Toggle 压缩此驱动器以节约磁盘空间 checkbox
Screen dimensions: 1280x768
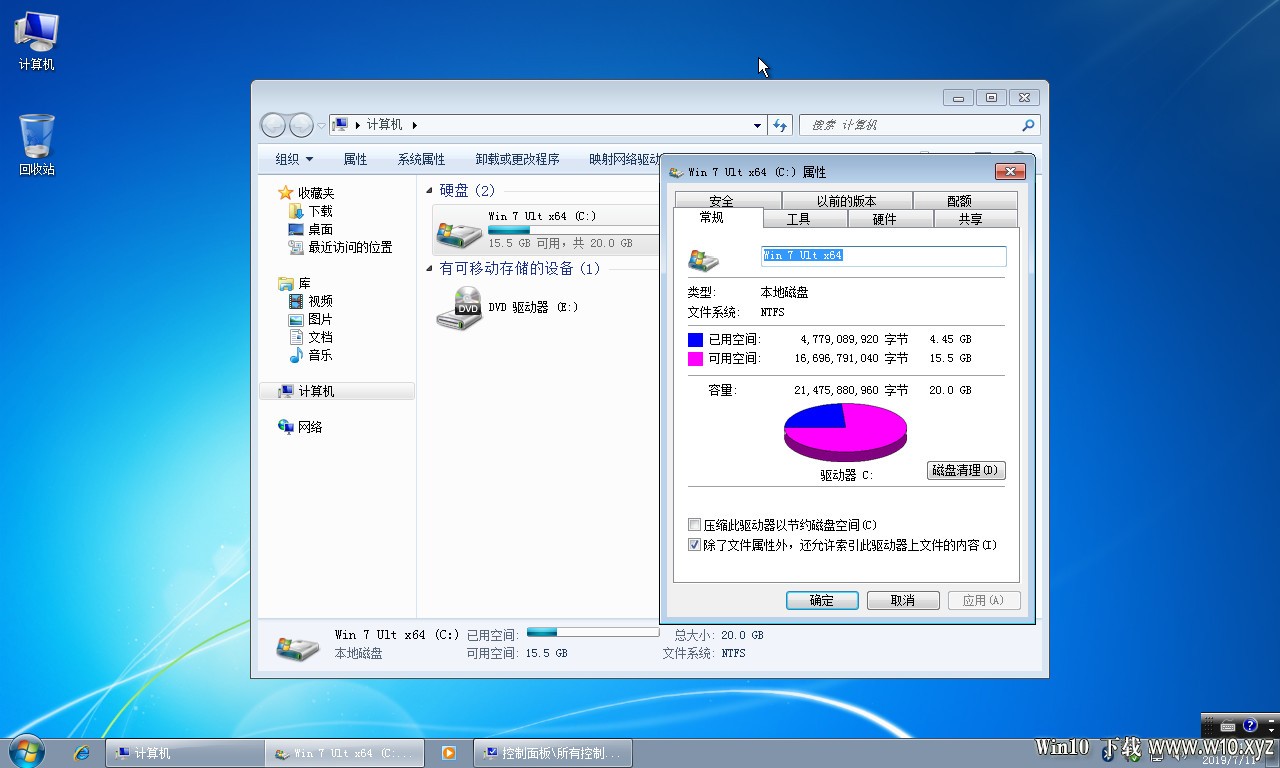click(695, 525)
